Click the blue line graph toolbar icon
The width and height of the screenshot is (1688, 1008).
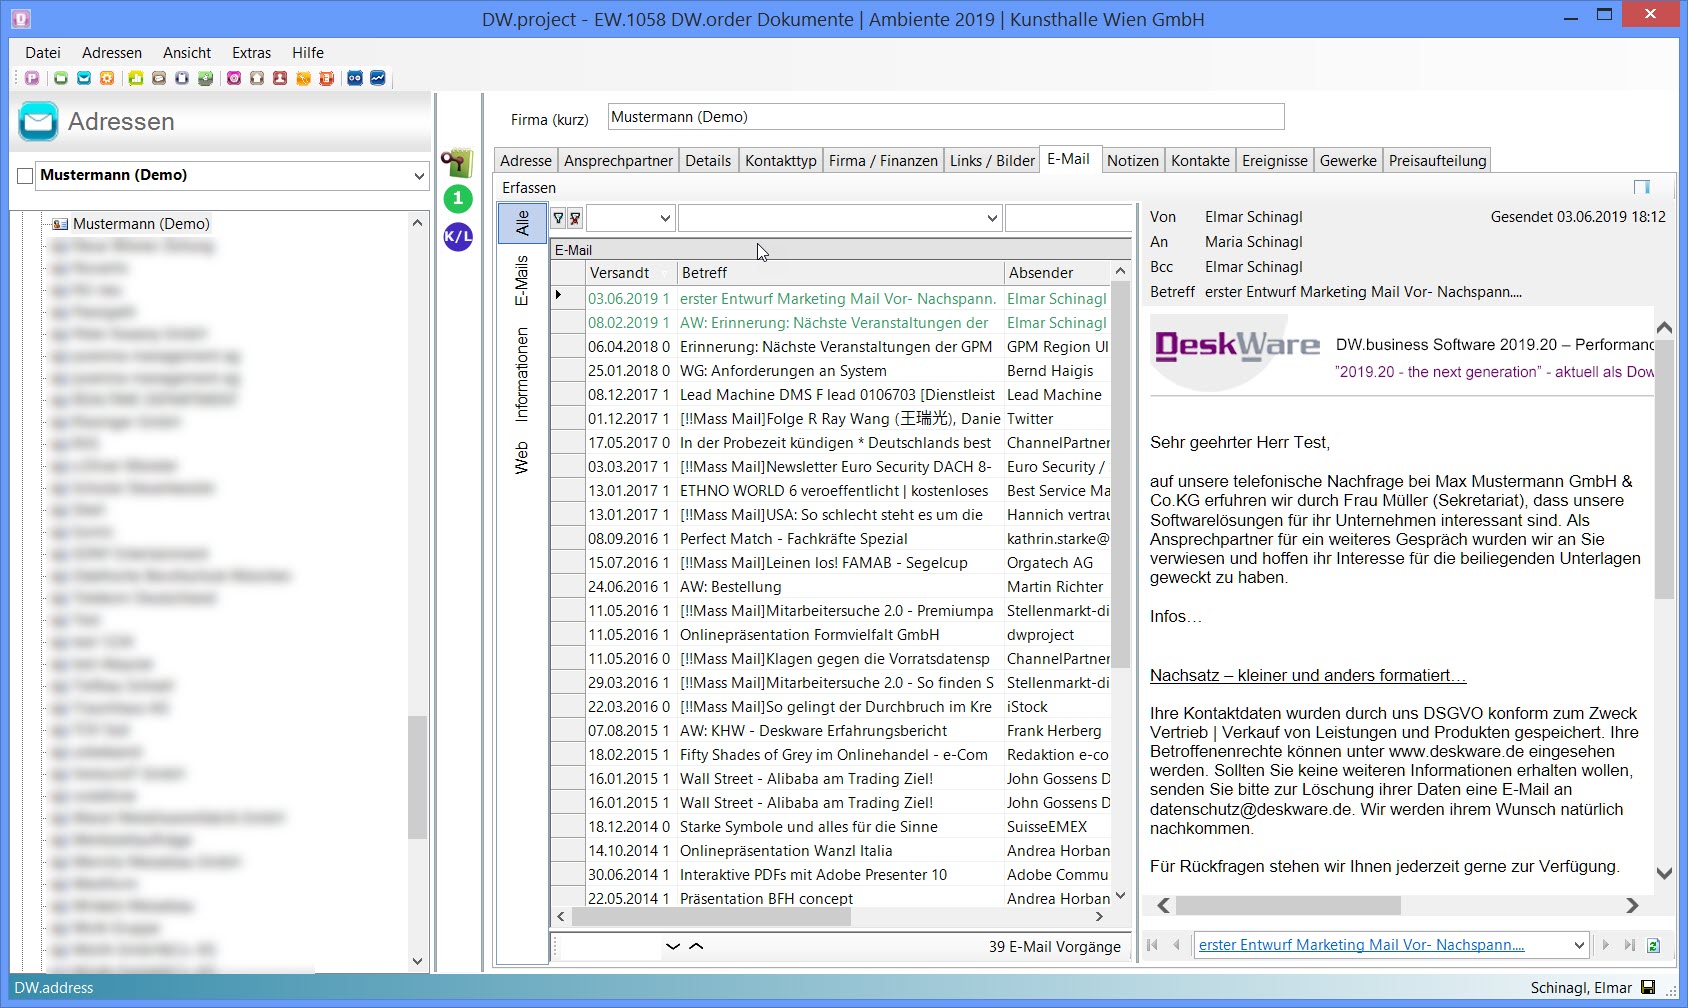pyautogui.click(x=378, y=78)
